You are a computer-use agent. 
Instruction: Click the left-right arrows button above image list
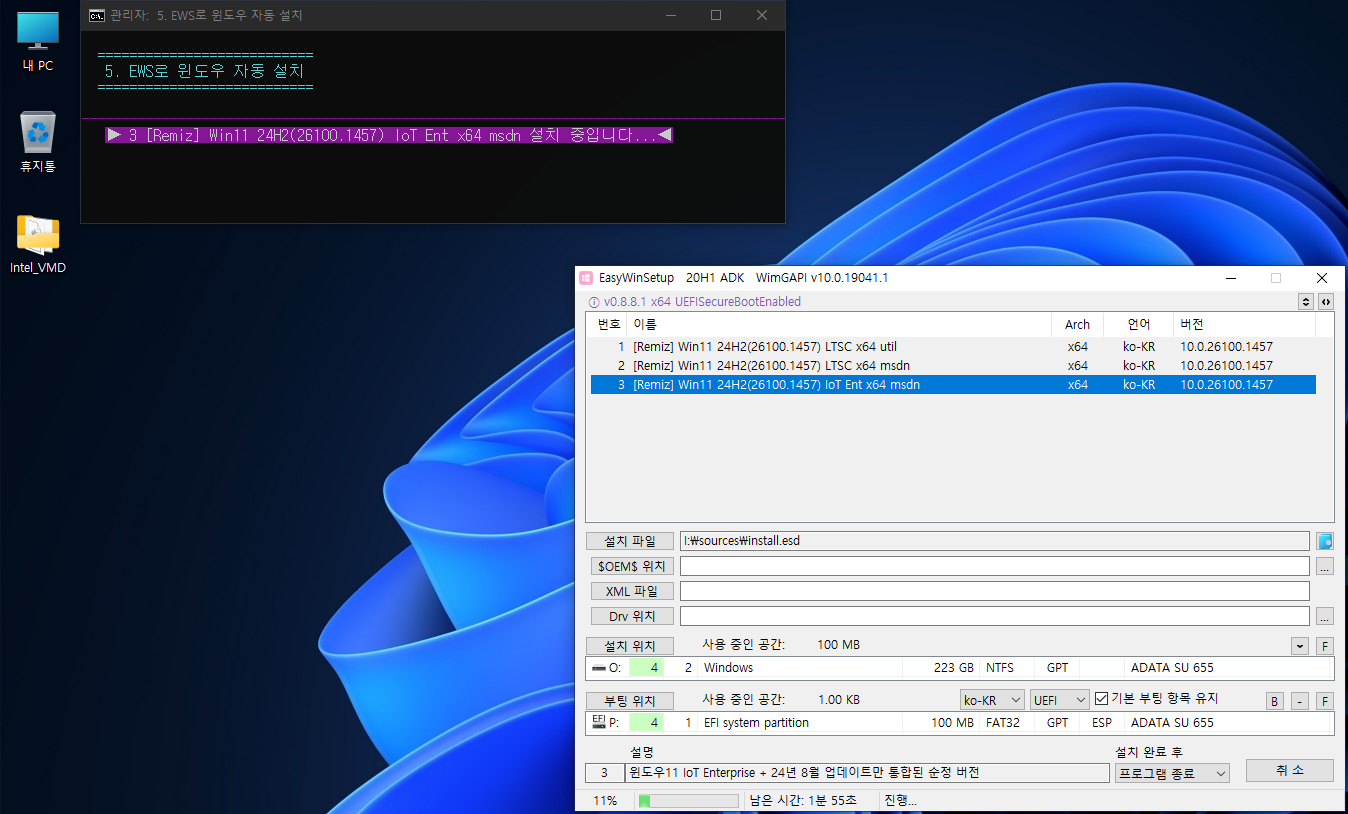tap(1325, 302)
